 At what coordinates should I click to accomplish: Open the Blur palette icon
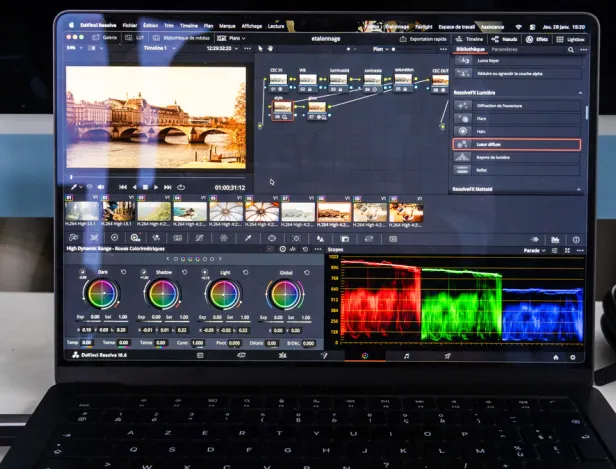click(x=320, y=239)
